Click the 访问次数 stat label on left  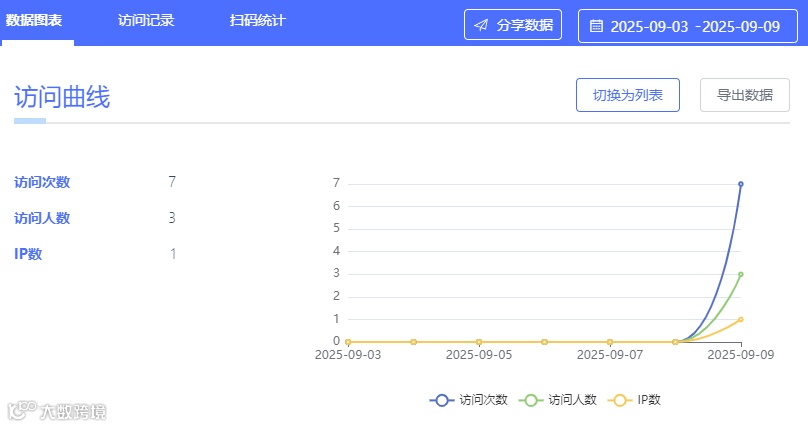click(x=42, y=182)
